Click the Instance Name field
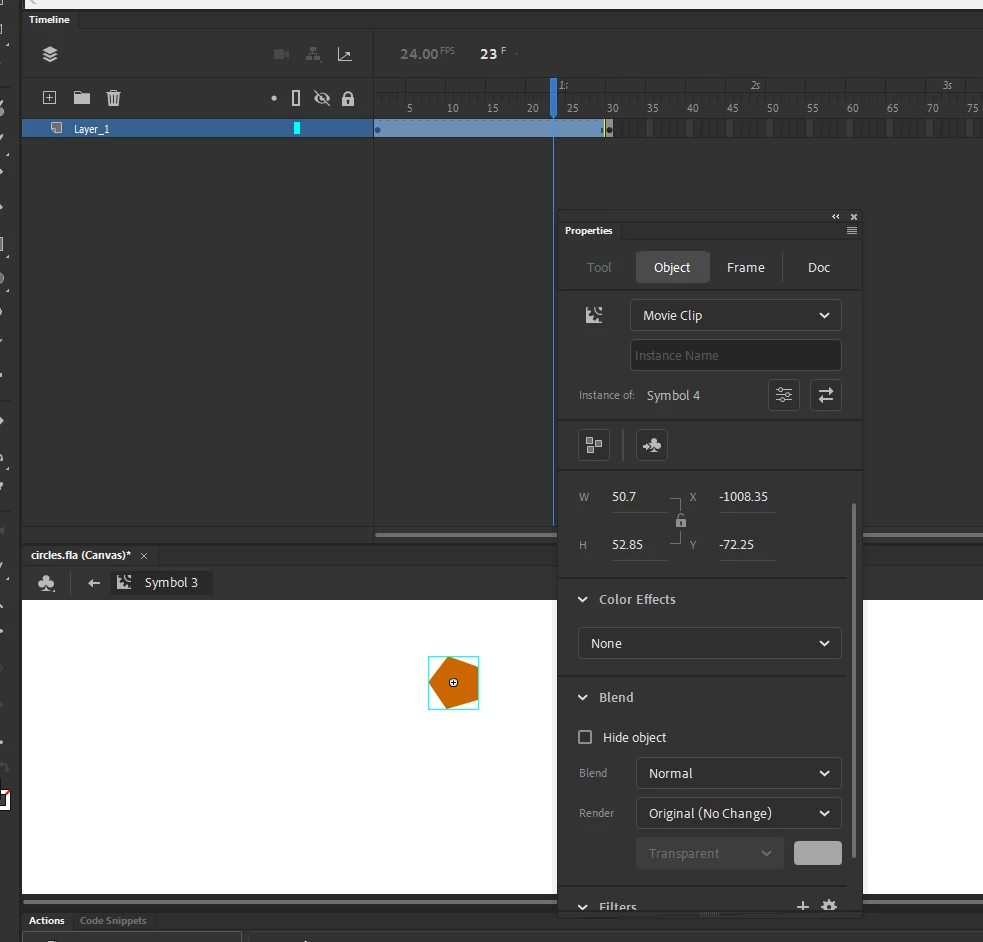 tap(735, 355)
